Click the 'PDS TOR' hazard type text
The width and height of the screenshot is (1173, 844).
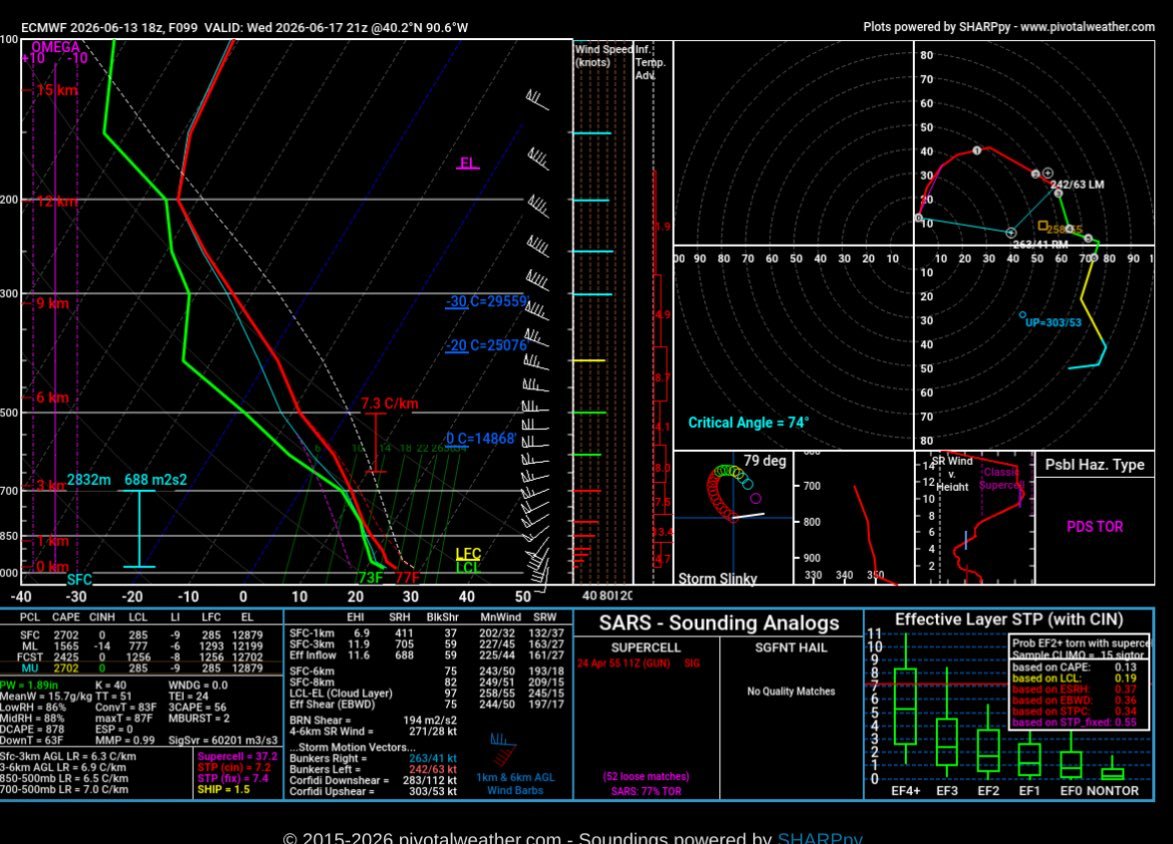pos(1094,527)
